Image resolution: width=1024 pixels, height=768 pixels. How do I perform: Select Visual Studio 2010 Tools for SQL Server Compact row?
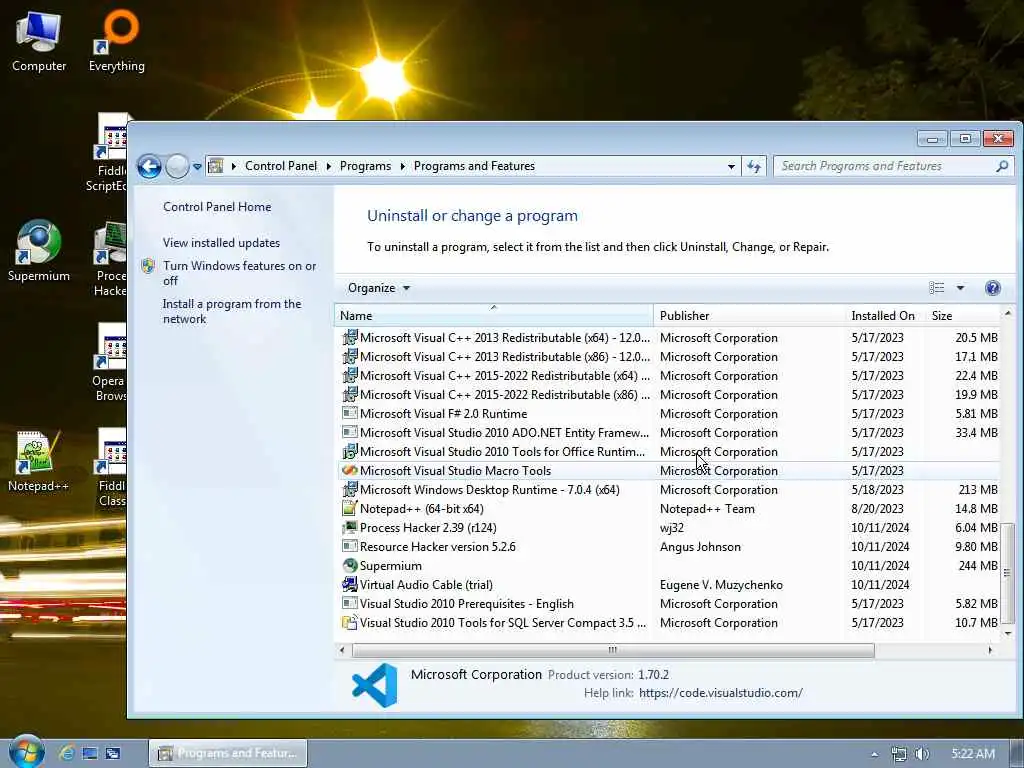669,622
